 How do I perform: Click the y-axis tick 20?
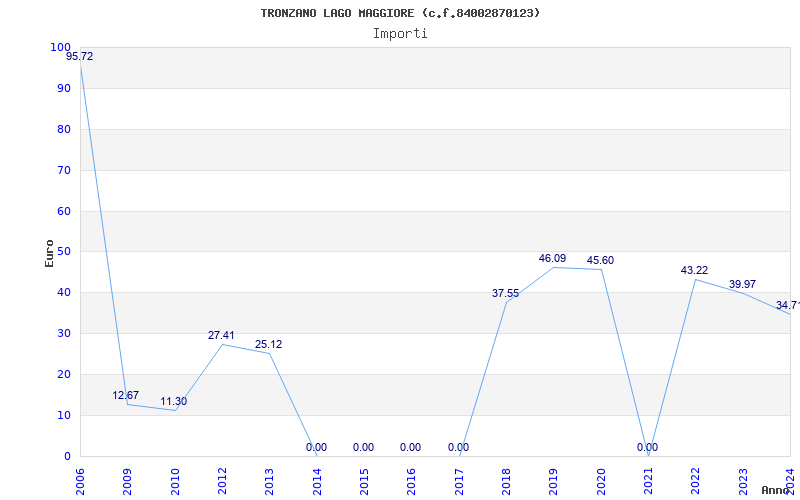[x=64, y=374]
